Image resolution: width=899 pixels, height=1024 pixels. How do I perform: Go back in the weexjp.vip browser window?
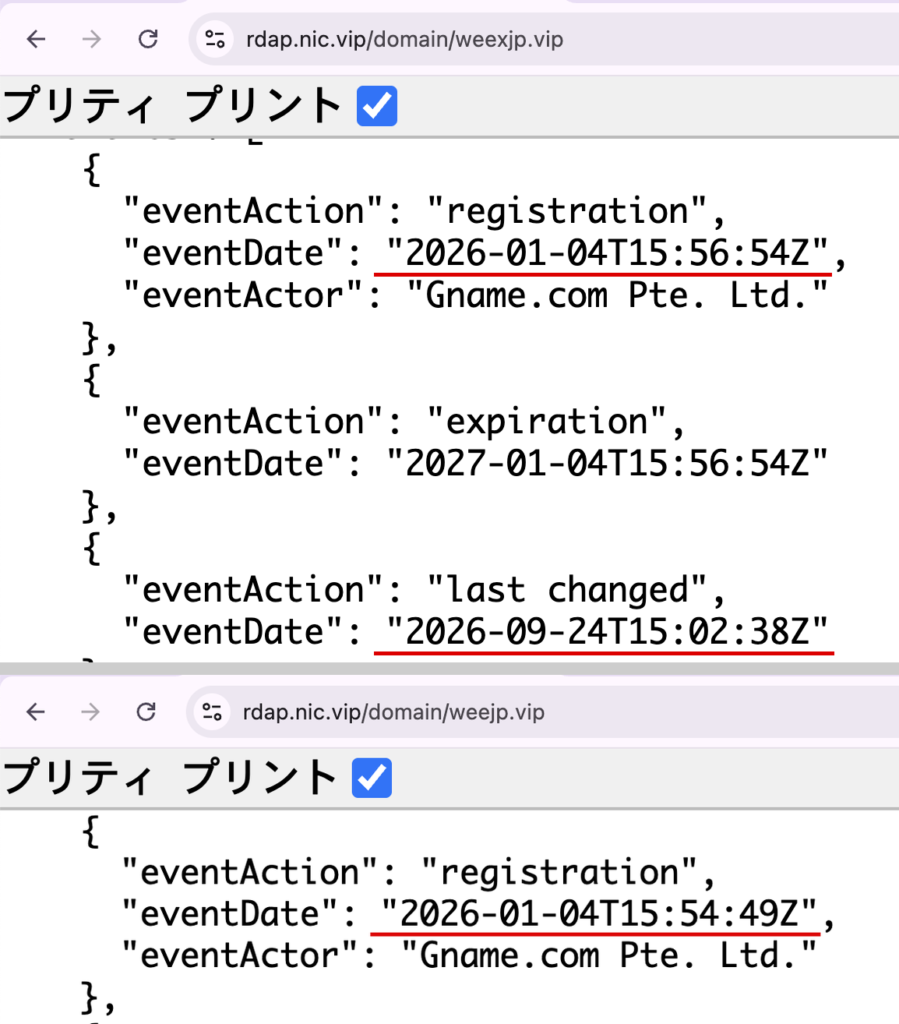[x=37, y=39]
